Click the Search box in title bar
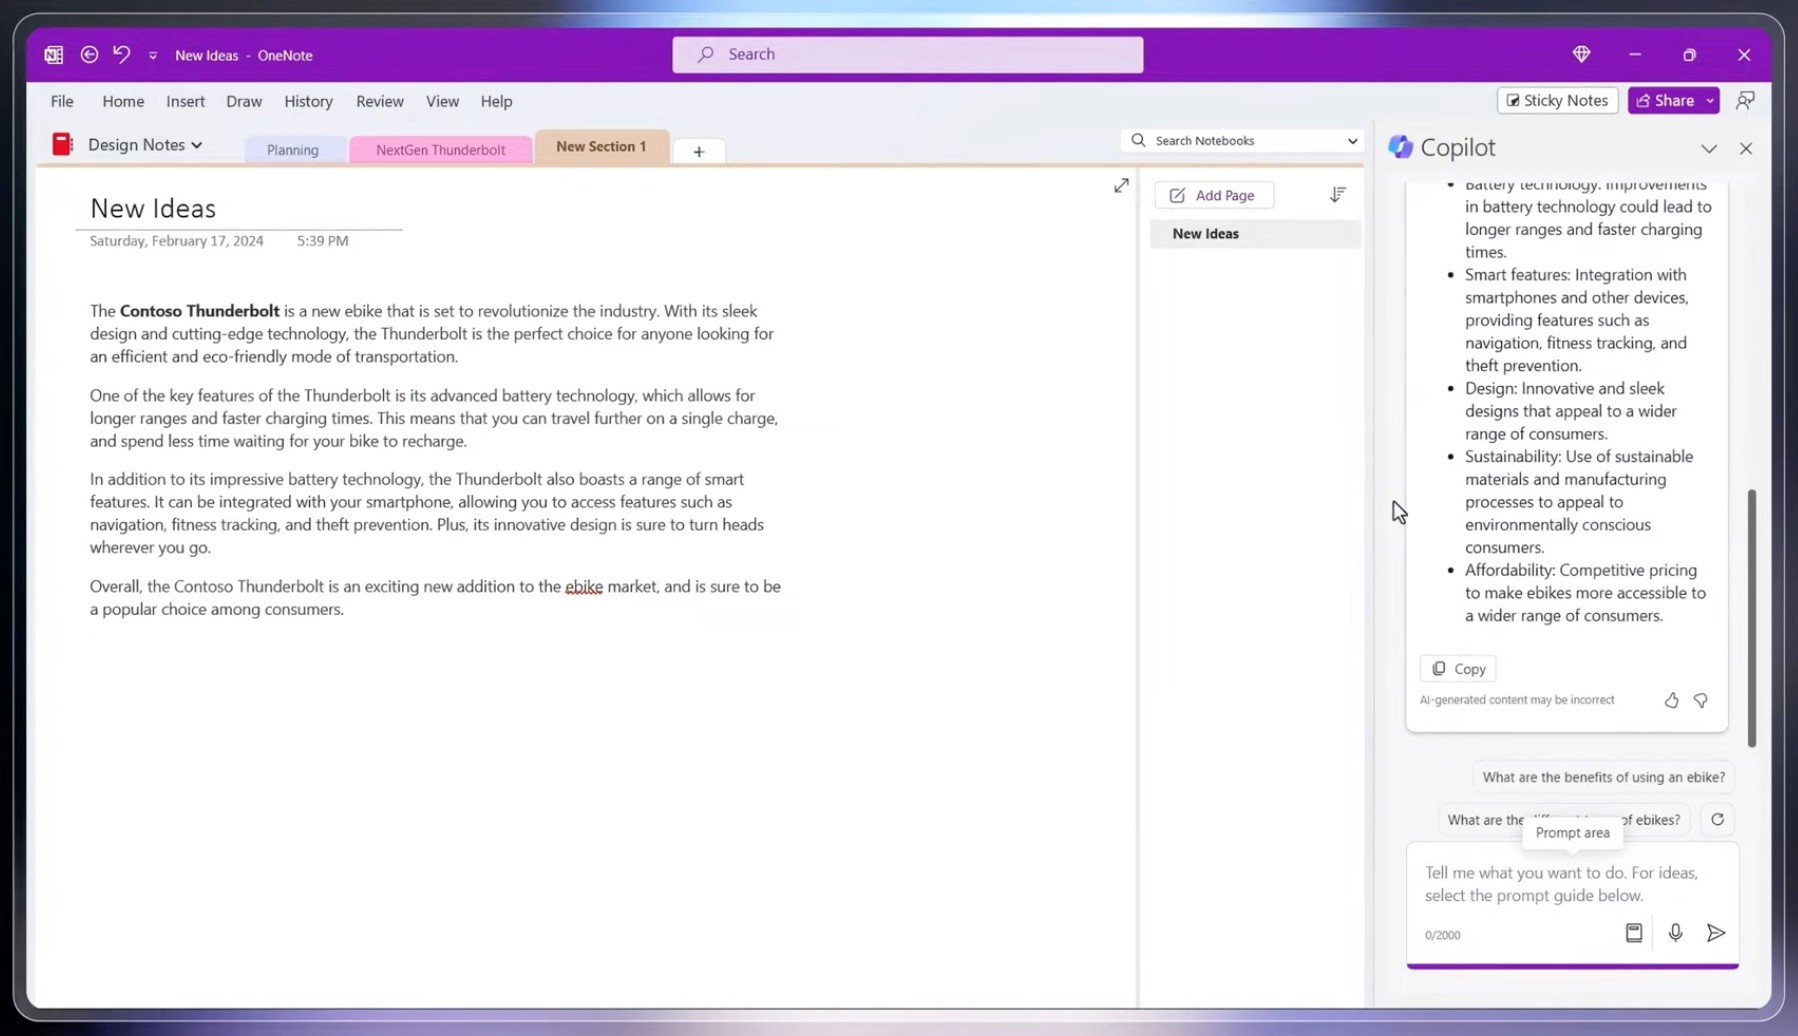Screen dimensions: 1798x1036 point(907,54)
